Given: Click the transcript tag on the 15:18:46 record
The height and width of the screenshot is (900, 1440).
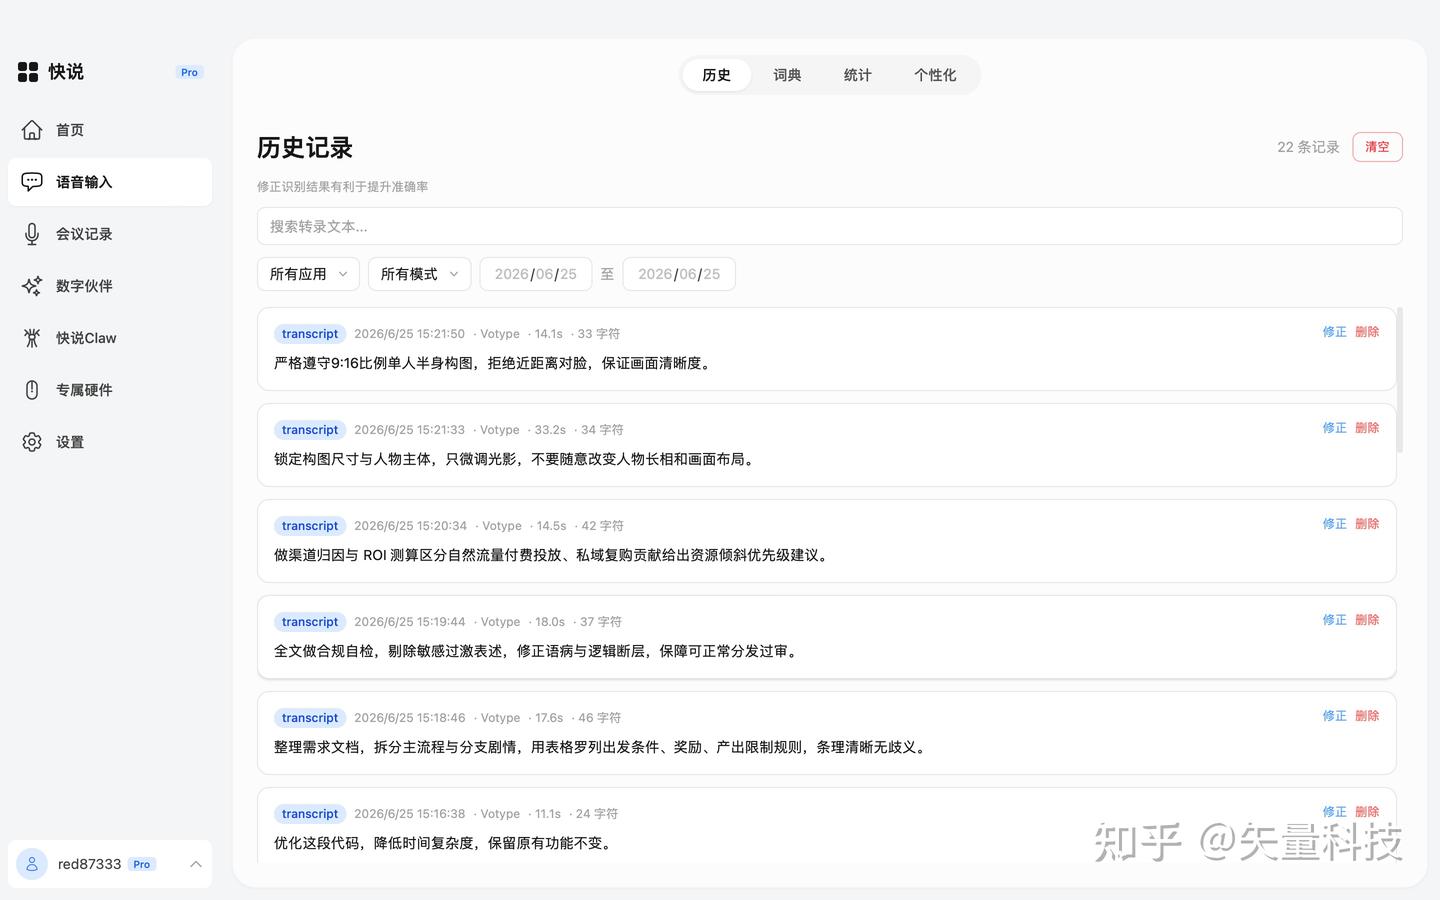Looking at the screenshot, I should click(x=310, y=718).
